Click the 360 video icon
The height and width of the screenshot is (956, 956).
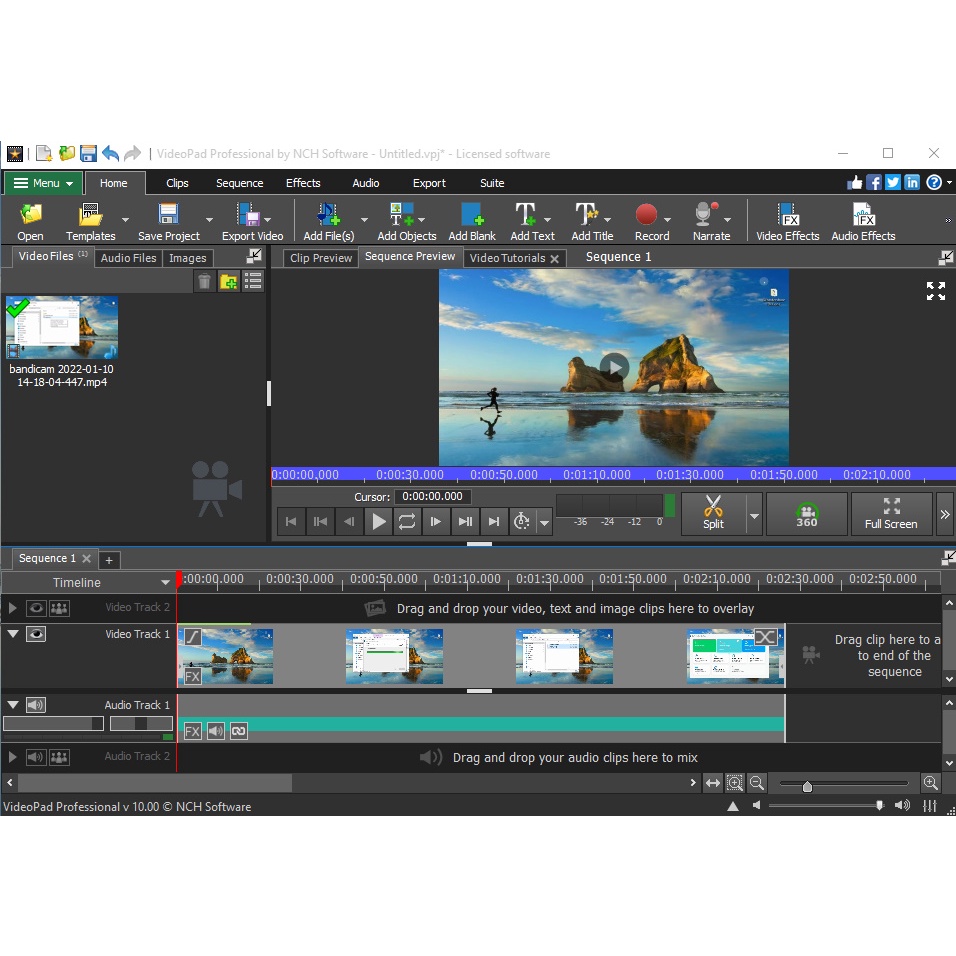(806, 513)
